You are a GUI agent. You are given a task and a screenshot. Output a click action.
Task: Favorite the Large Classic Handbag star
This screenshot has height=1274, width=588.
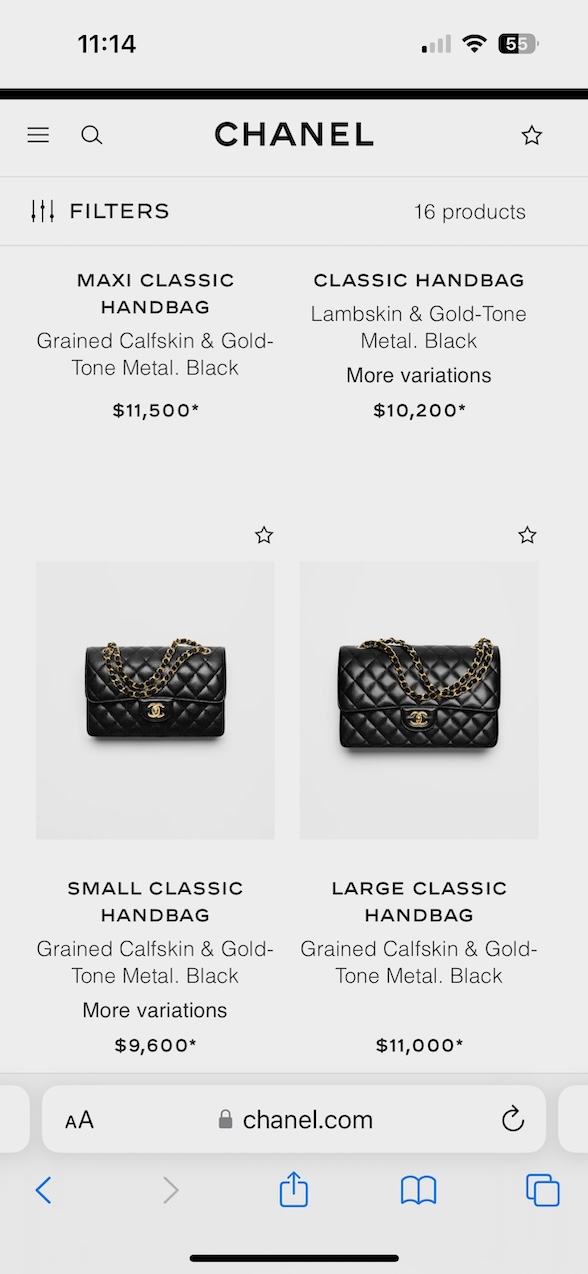coord(528,535)
